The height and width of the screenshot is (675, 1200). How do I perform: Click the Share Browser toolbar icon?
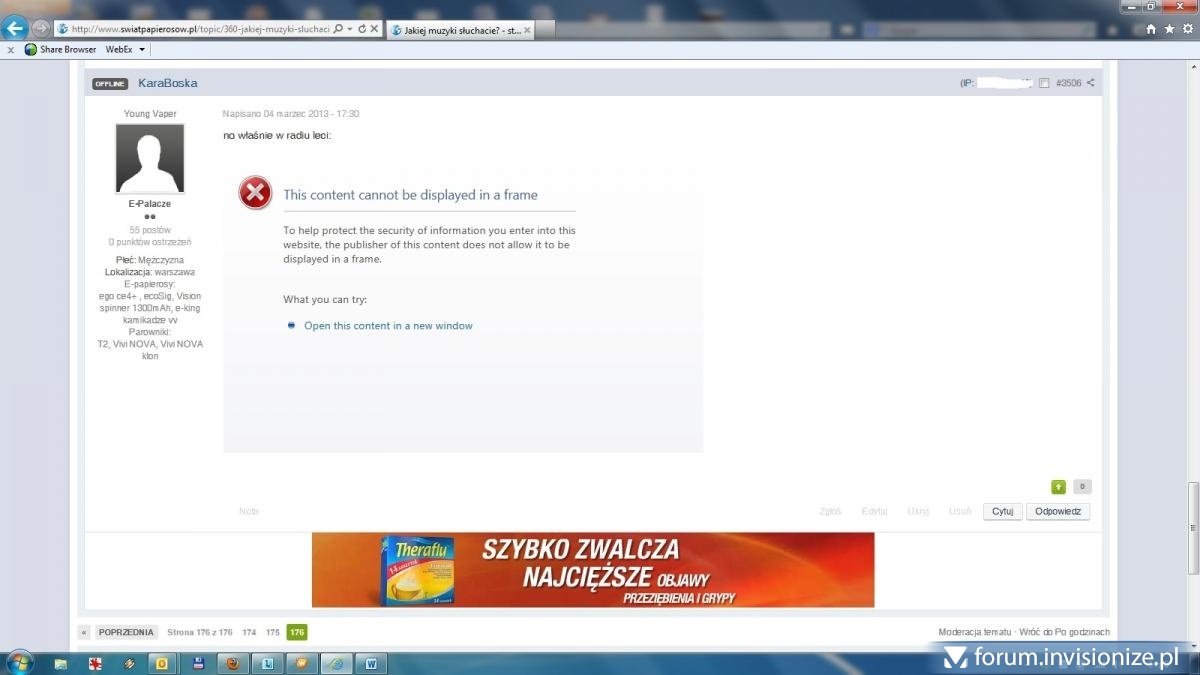[31, 49]
